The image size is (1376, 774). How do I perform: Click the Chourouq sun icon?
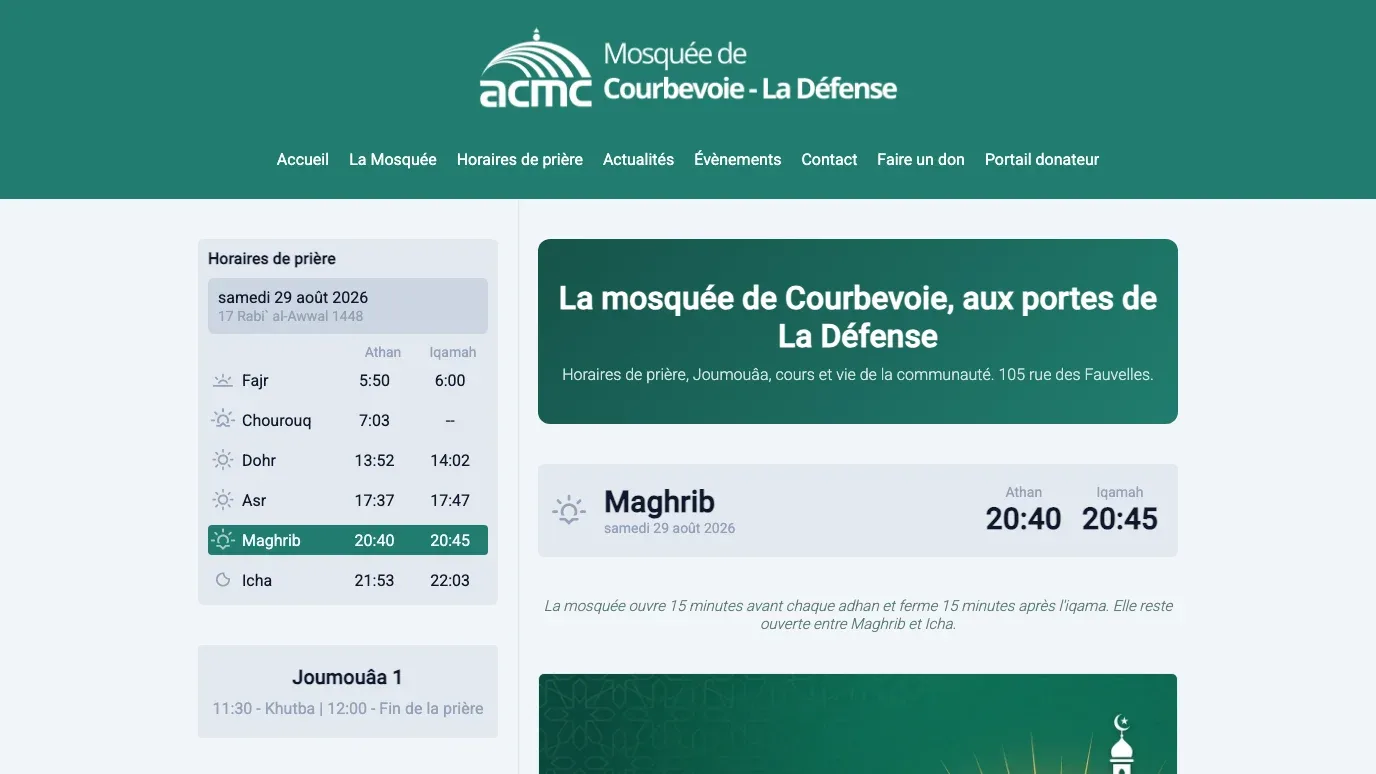point(223,421)
